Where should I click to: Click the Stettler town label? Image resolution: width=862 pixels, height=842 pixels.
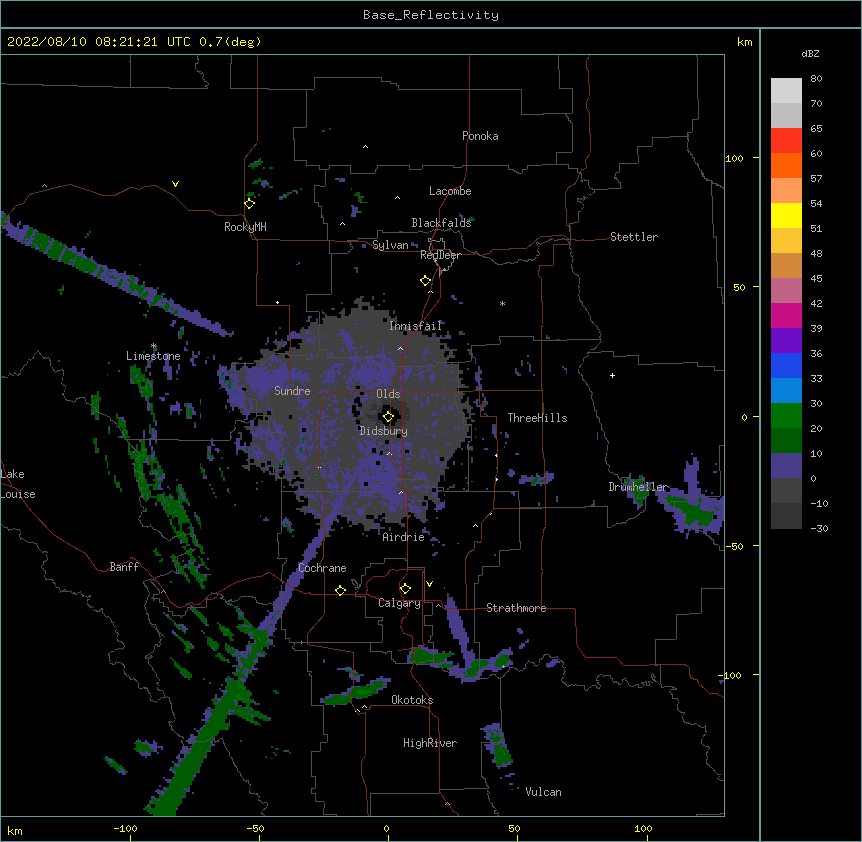pyautogui.click(x=634, y=237)
